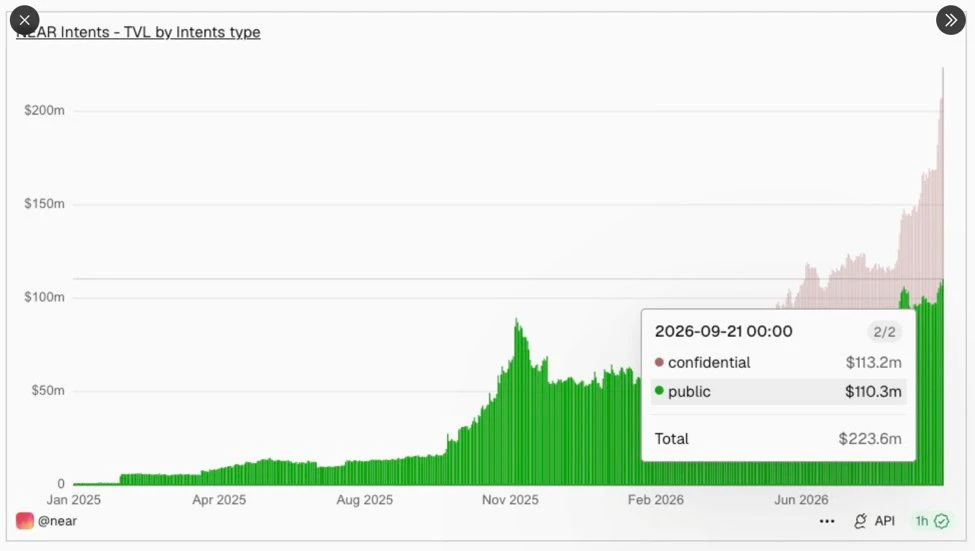
Task: Click the double-chevron next button
Action: [x=951, y=20]
